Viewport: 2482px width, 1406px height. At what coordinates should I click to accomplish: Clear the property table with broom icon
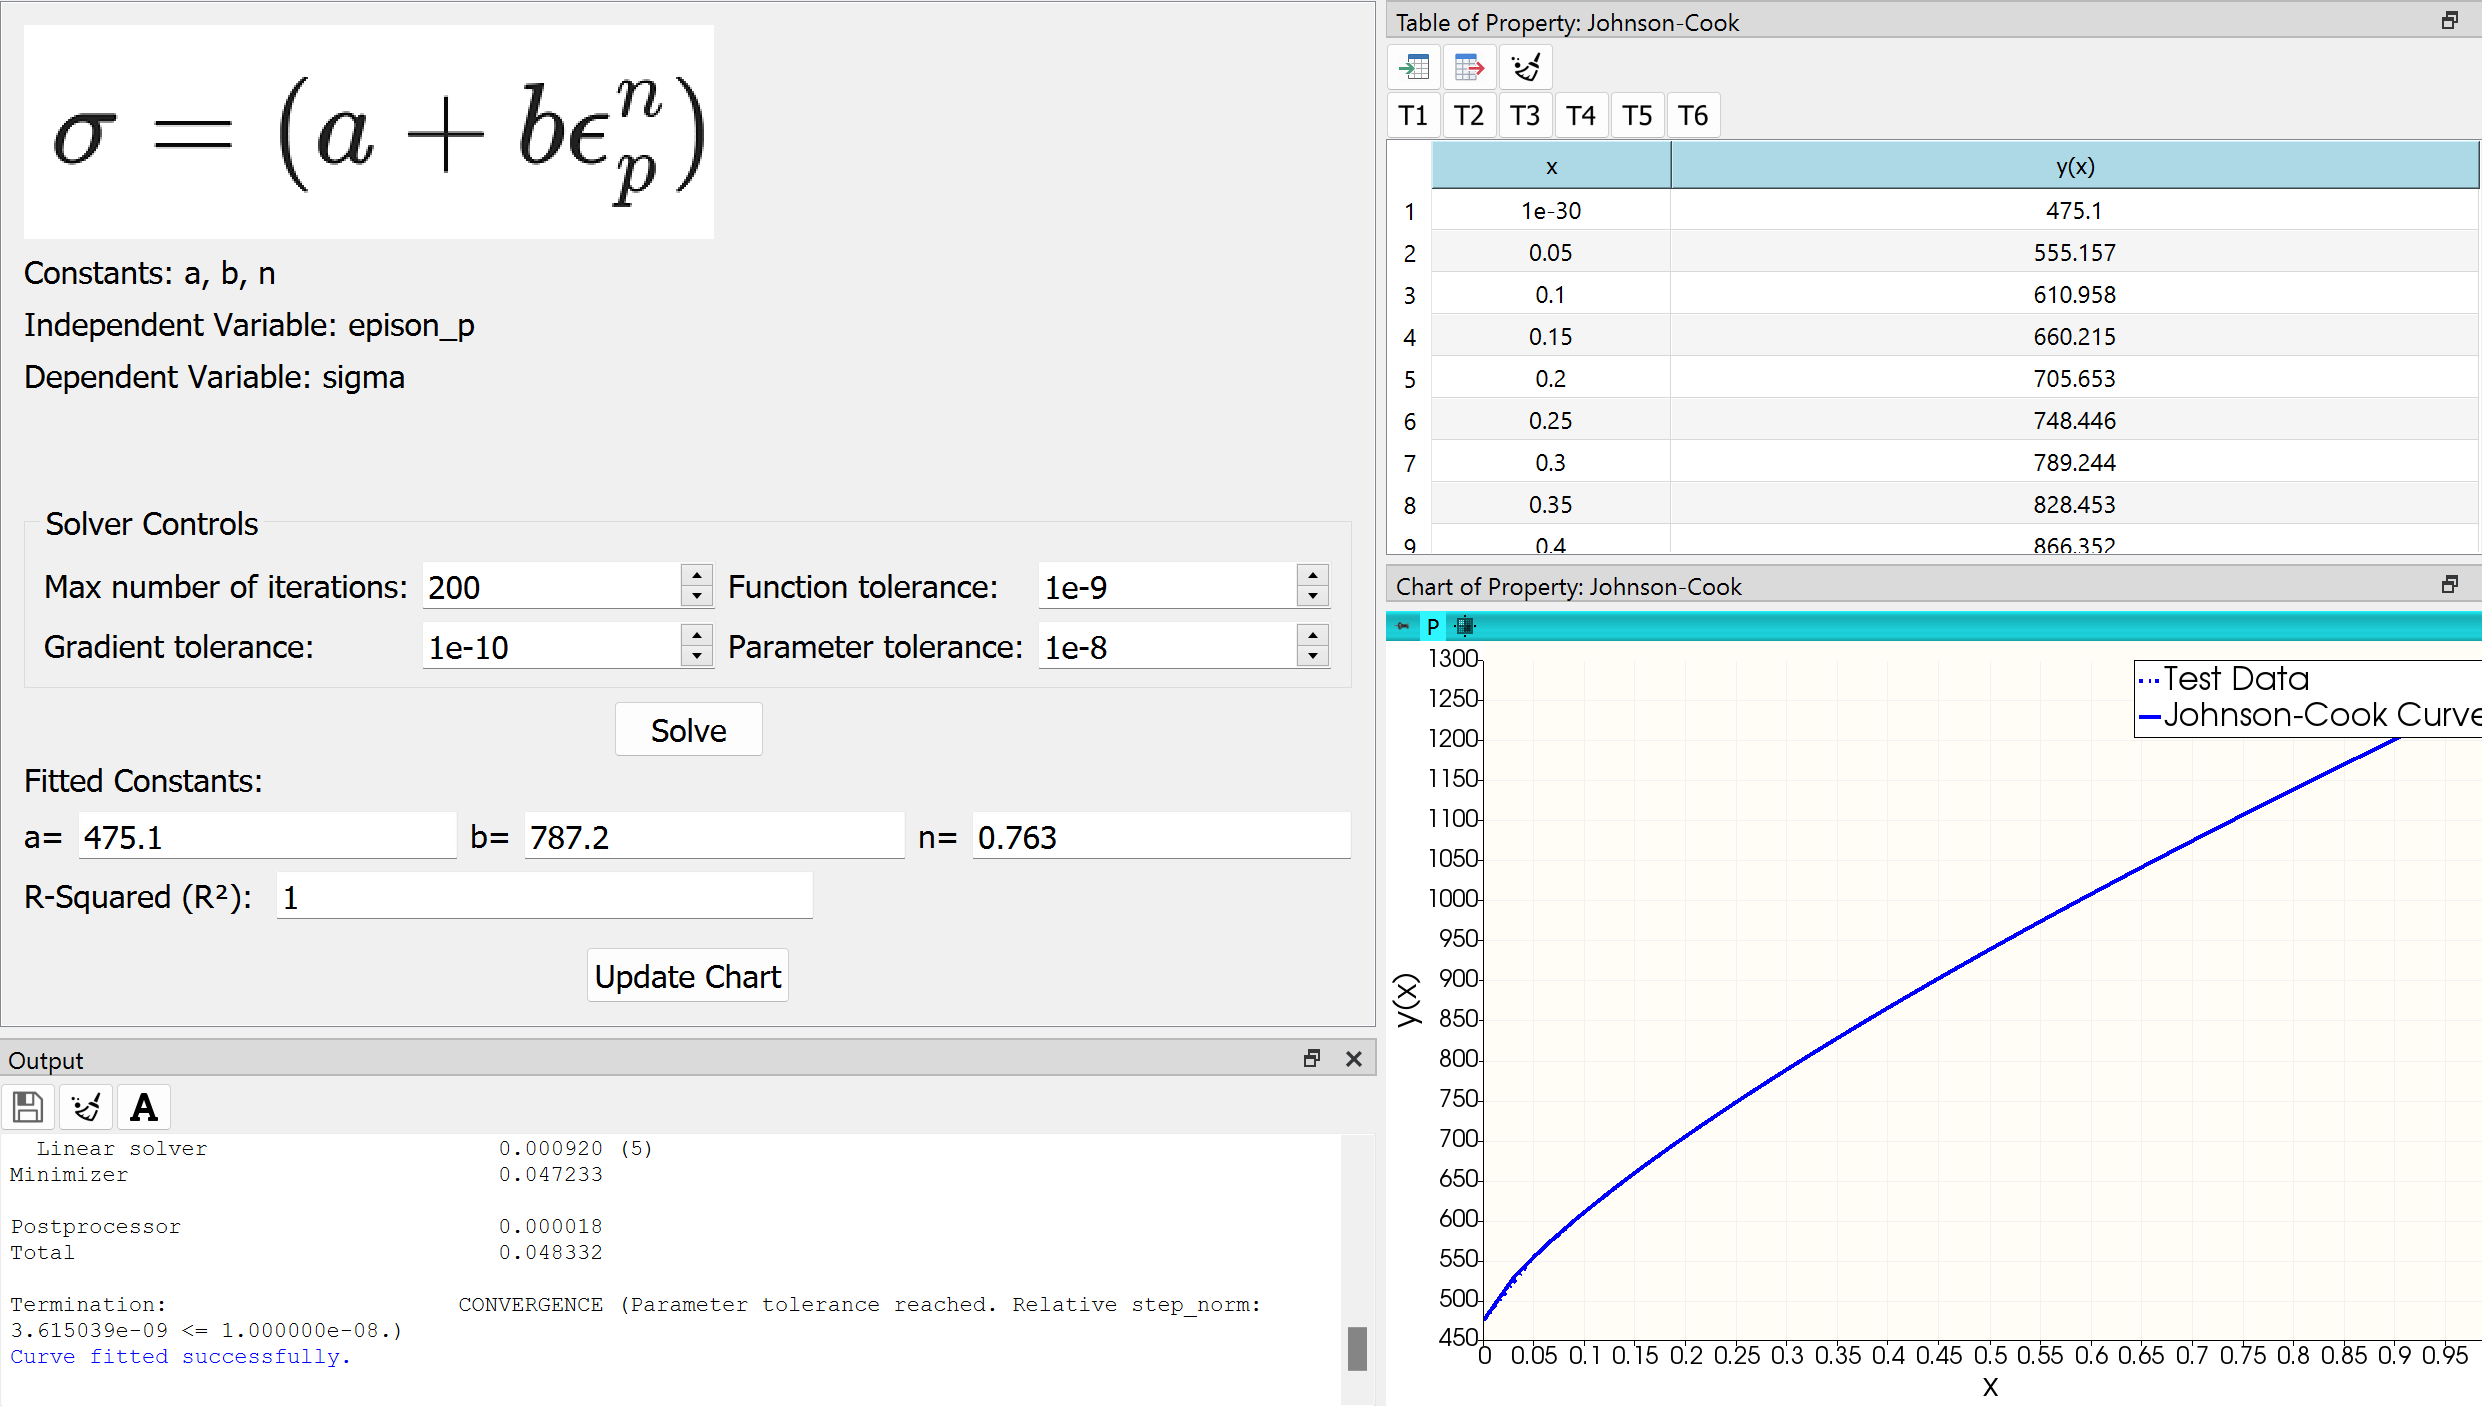point(1524,66)
